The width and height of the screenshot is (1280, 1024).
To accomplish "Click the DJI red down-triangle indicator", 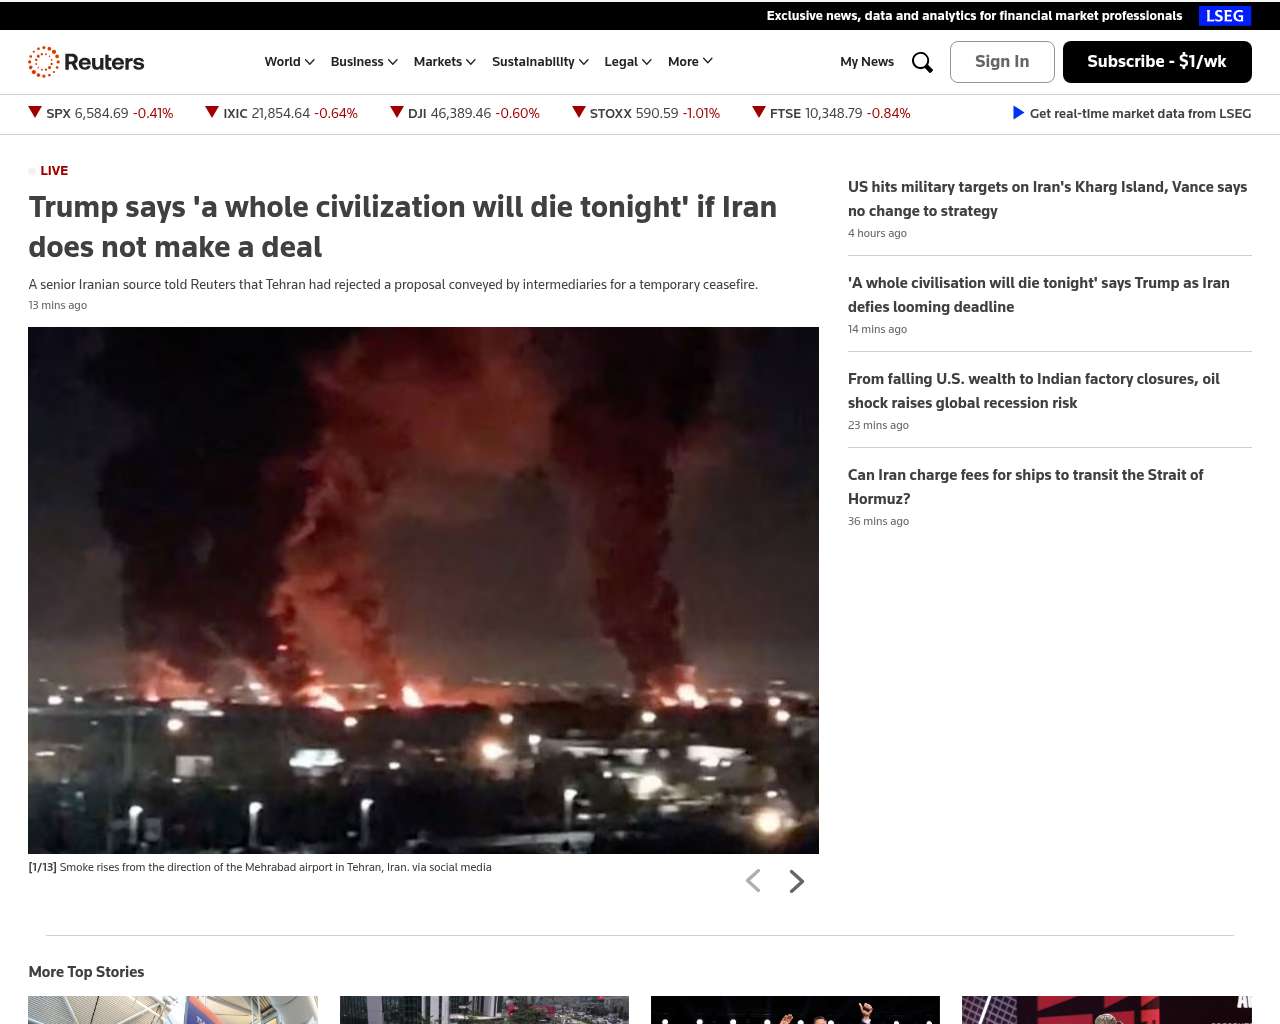I will [x=397, y=112].
